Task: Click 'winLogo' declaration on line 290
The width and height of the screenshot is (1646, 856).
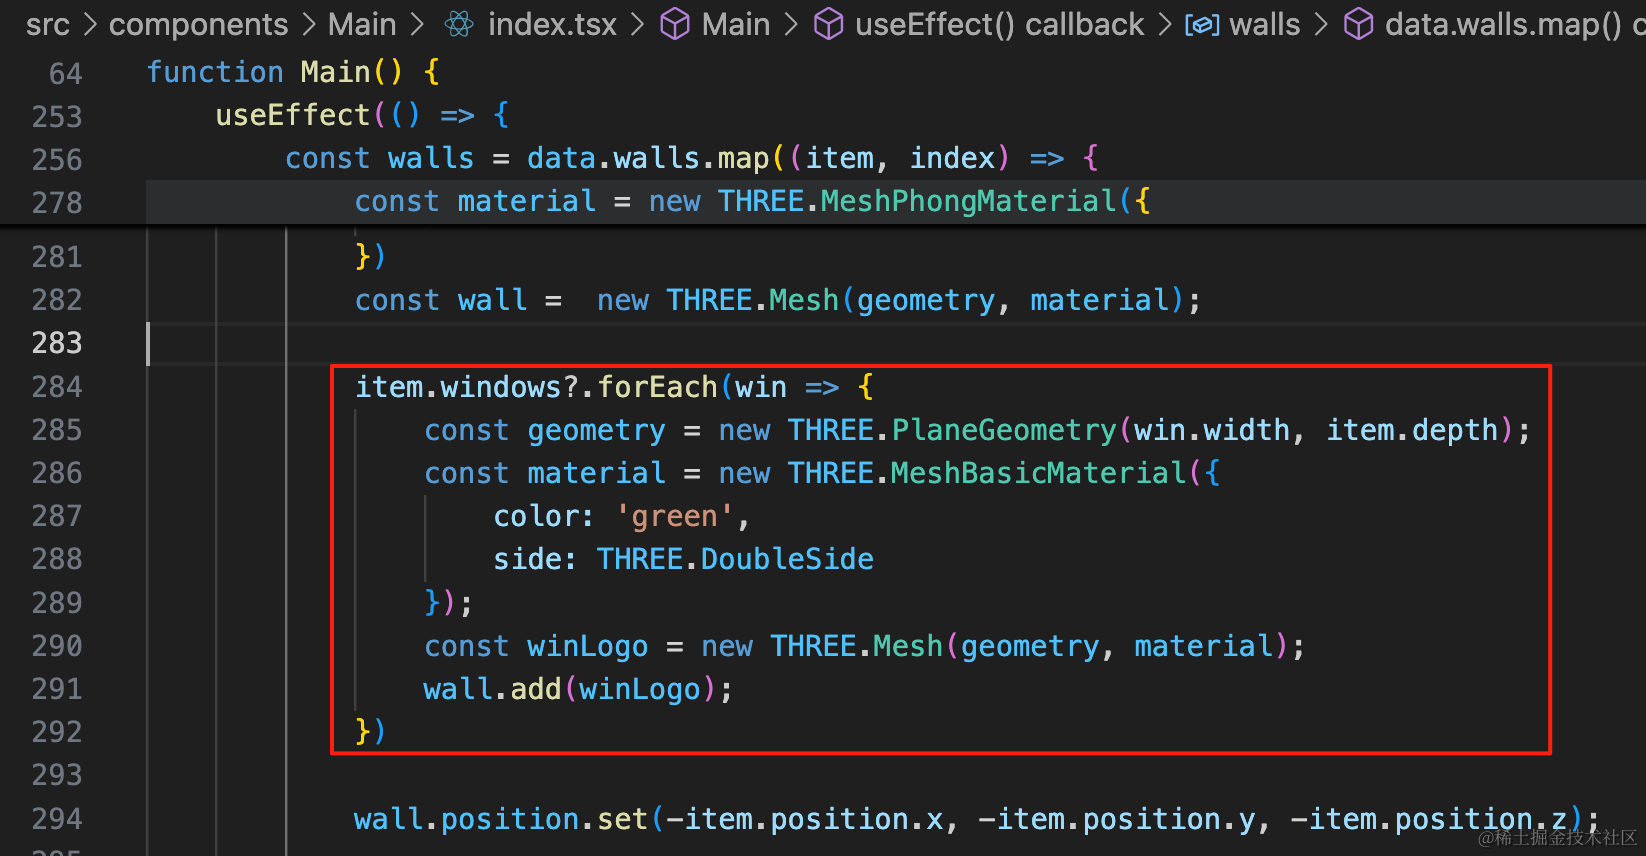Action: point(587,646)
